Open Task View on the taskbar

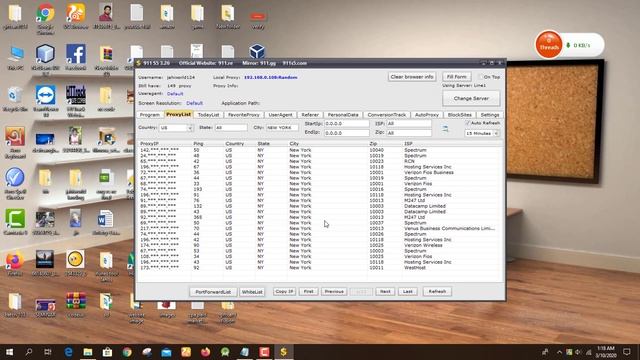tap(48, 352)
